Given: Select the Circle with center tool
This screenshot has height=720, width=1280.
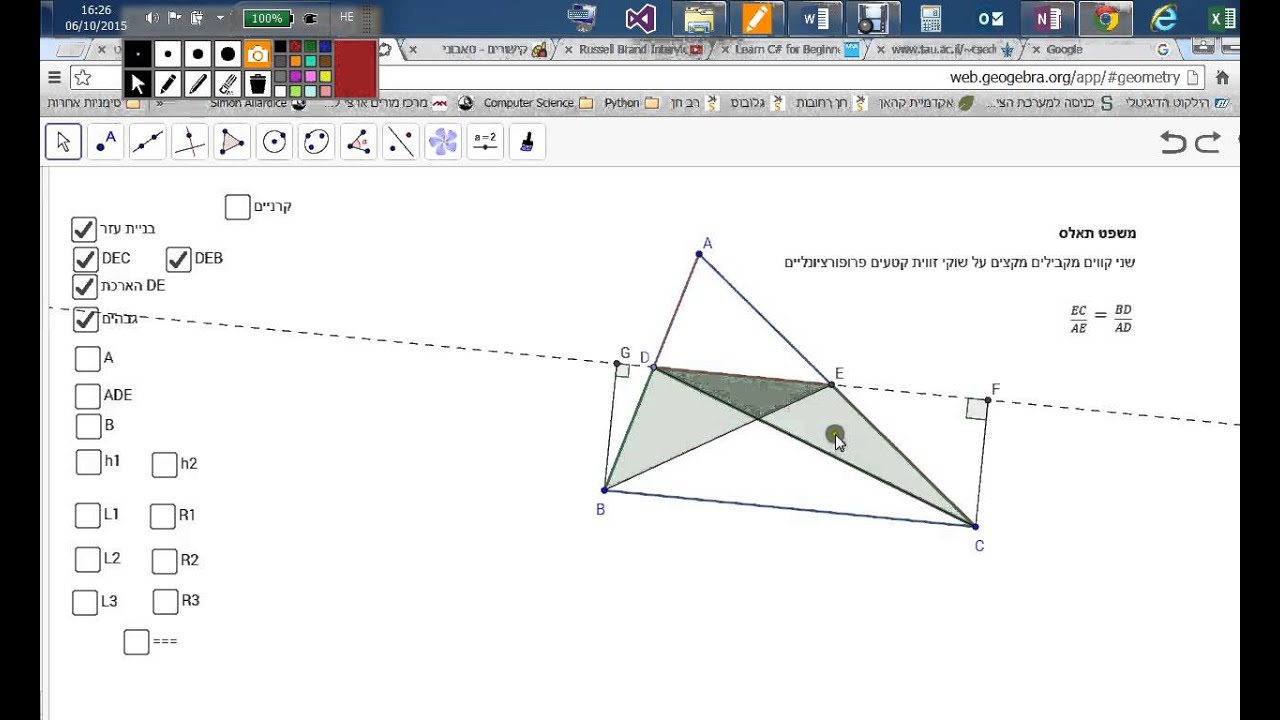Looking at the screenshot, I should (x=274, y=142).
